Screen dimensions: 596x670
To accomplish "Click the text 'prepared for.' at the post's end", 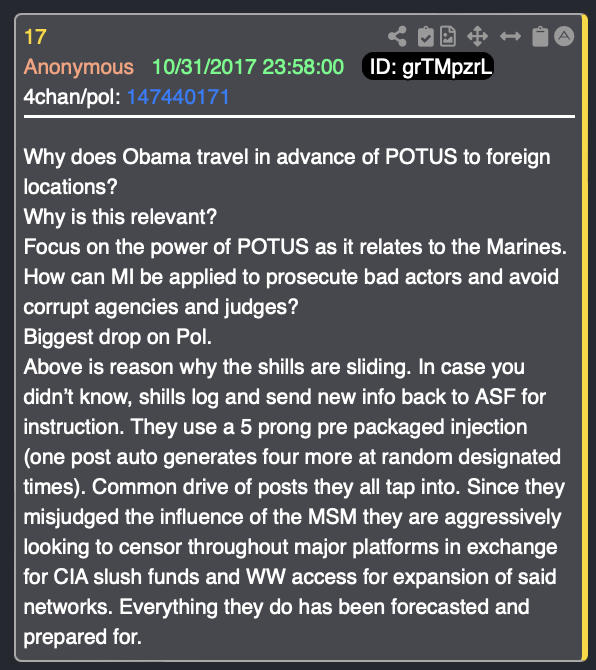I will [x=82, y=637].
